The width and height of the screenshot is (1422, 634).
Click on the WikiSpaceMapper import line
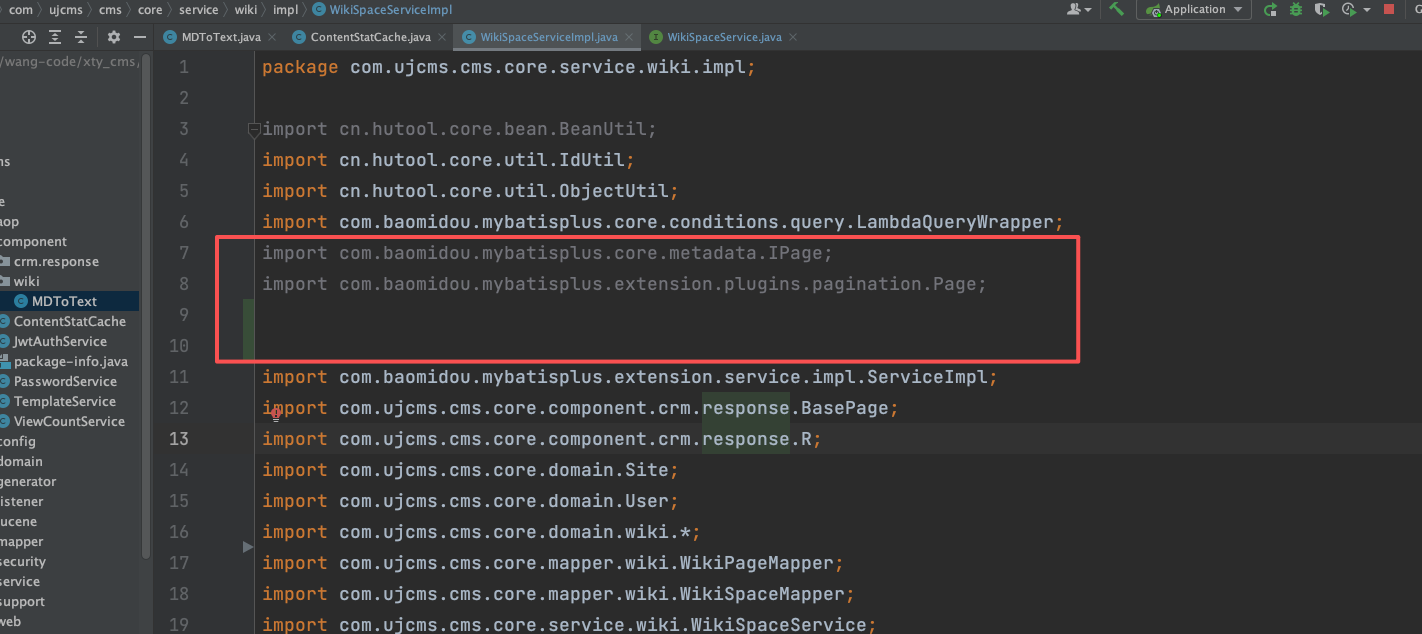[558, 594]
